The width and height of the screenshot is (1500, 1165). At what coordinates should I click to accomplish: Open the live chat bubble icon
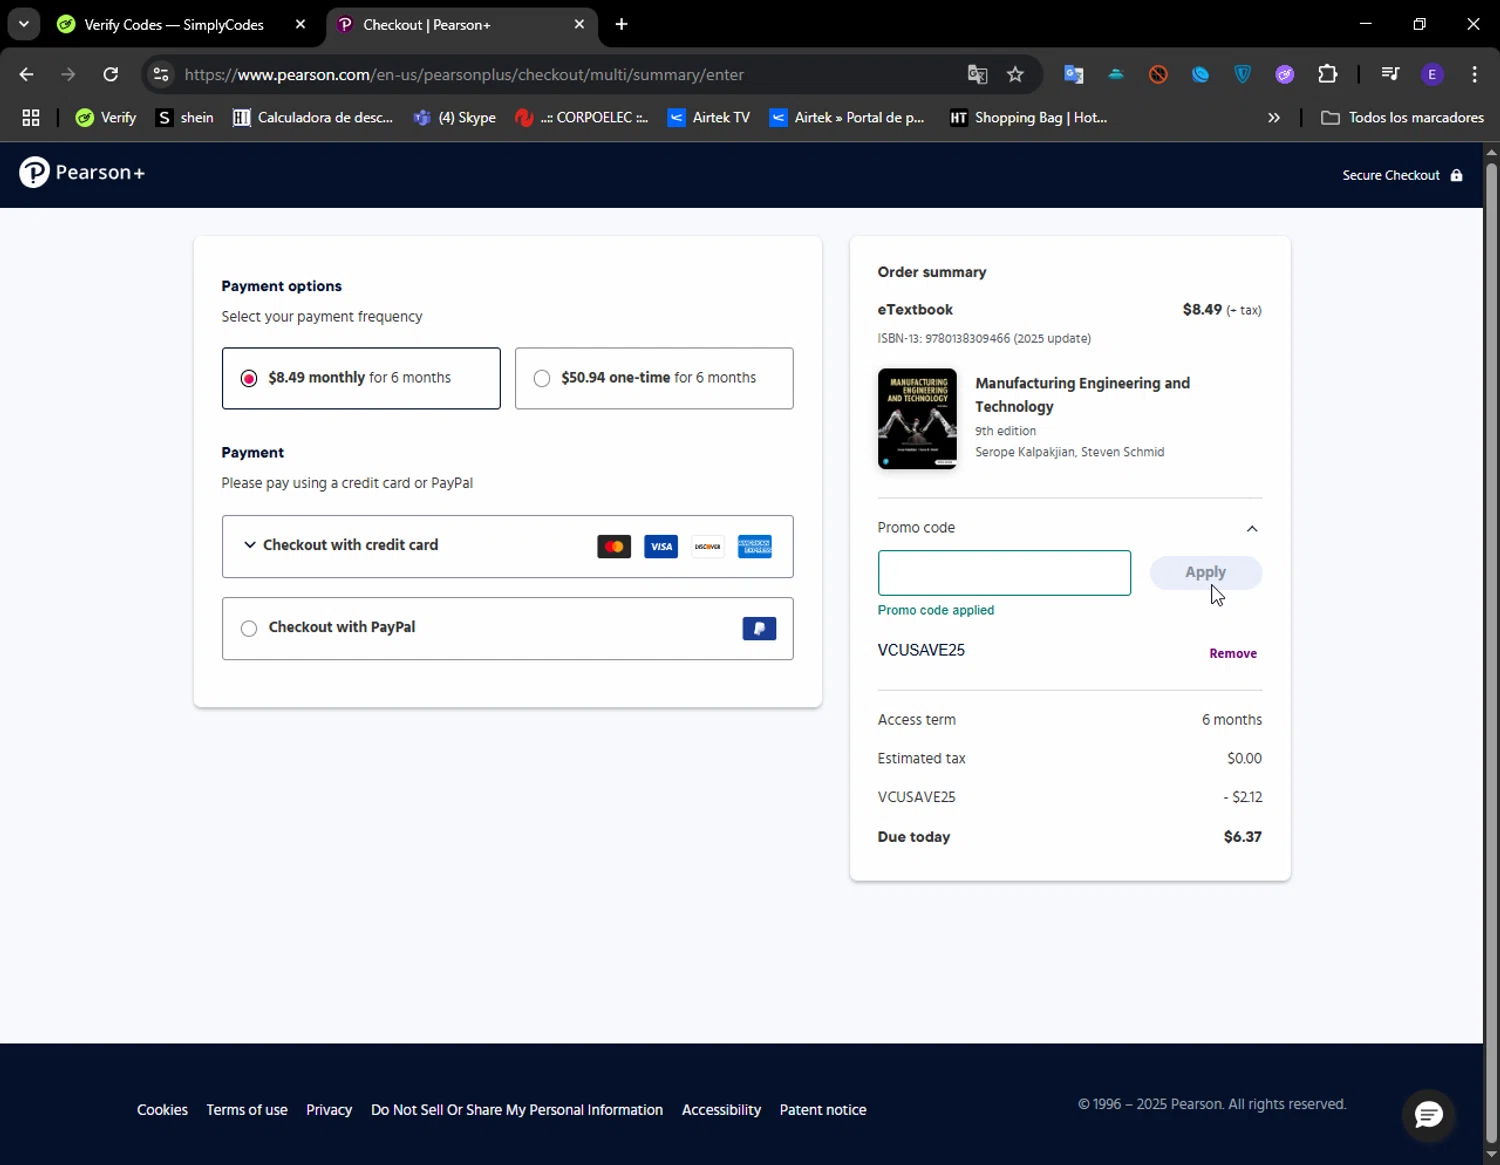(x=1428, y=1115)
